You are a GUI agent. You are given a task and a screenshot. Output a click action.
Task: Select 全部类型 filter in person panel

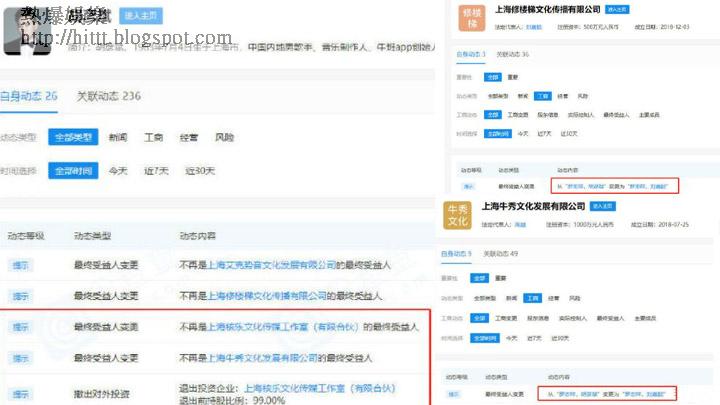click(73, 137)
